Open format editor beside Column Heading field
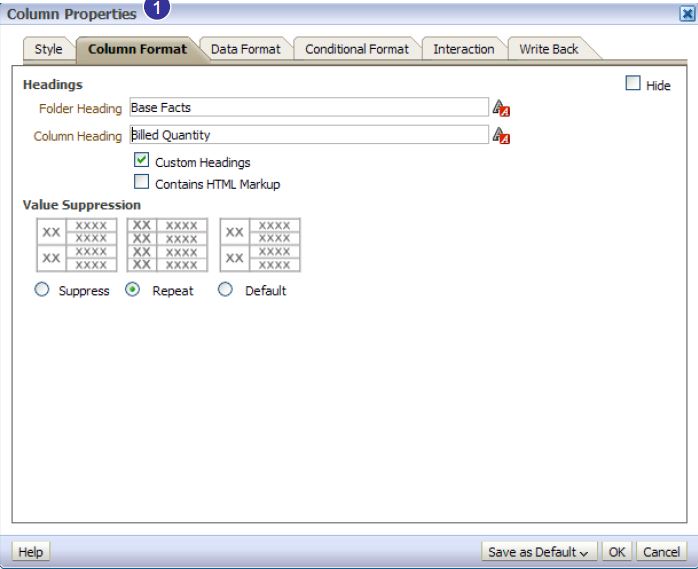698x569 pixels. [x=501, y=135]
